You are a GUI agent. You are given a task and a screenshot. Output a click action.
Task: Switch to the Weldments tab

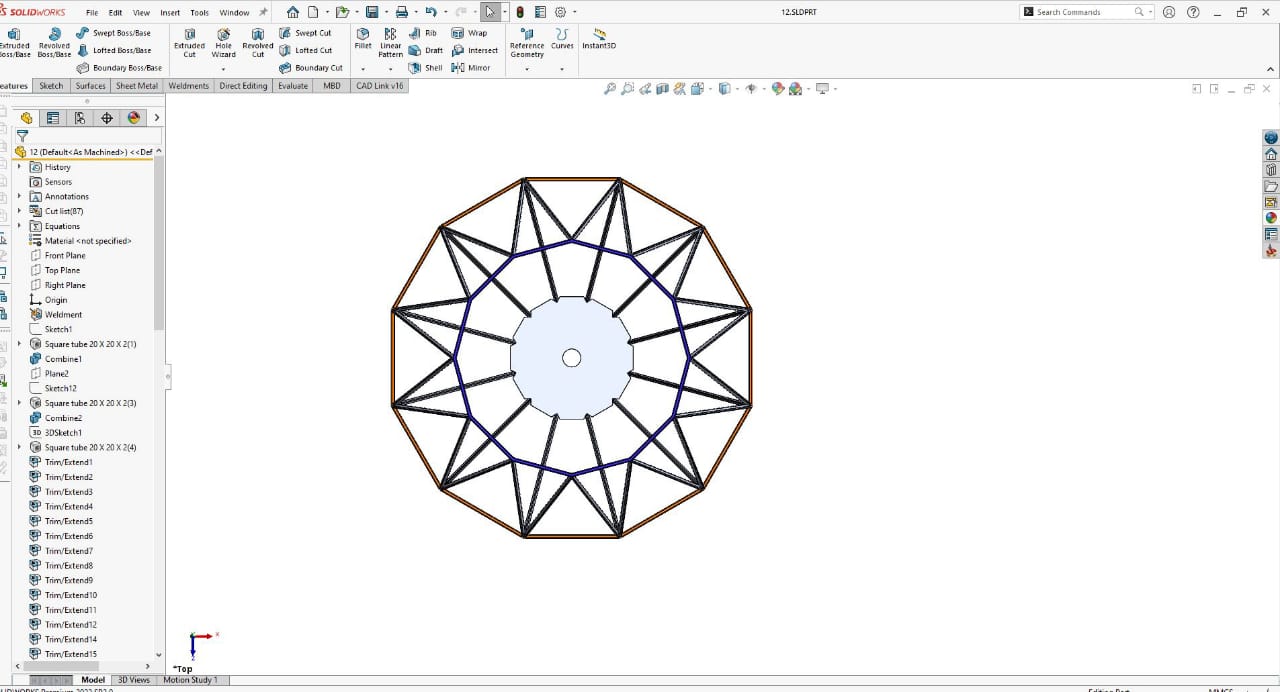tap(189, 86)
